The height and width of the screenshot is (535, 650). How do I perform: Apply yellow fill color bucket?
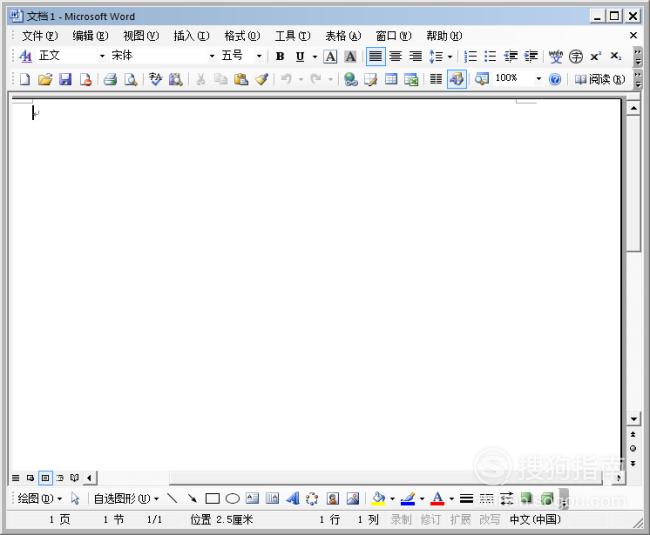(x=379, y=498)
